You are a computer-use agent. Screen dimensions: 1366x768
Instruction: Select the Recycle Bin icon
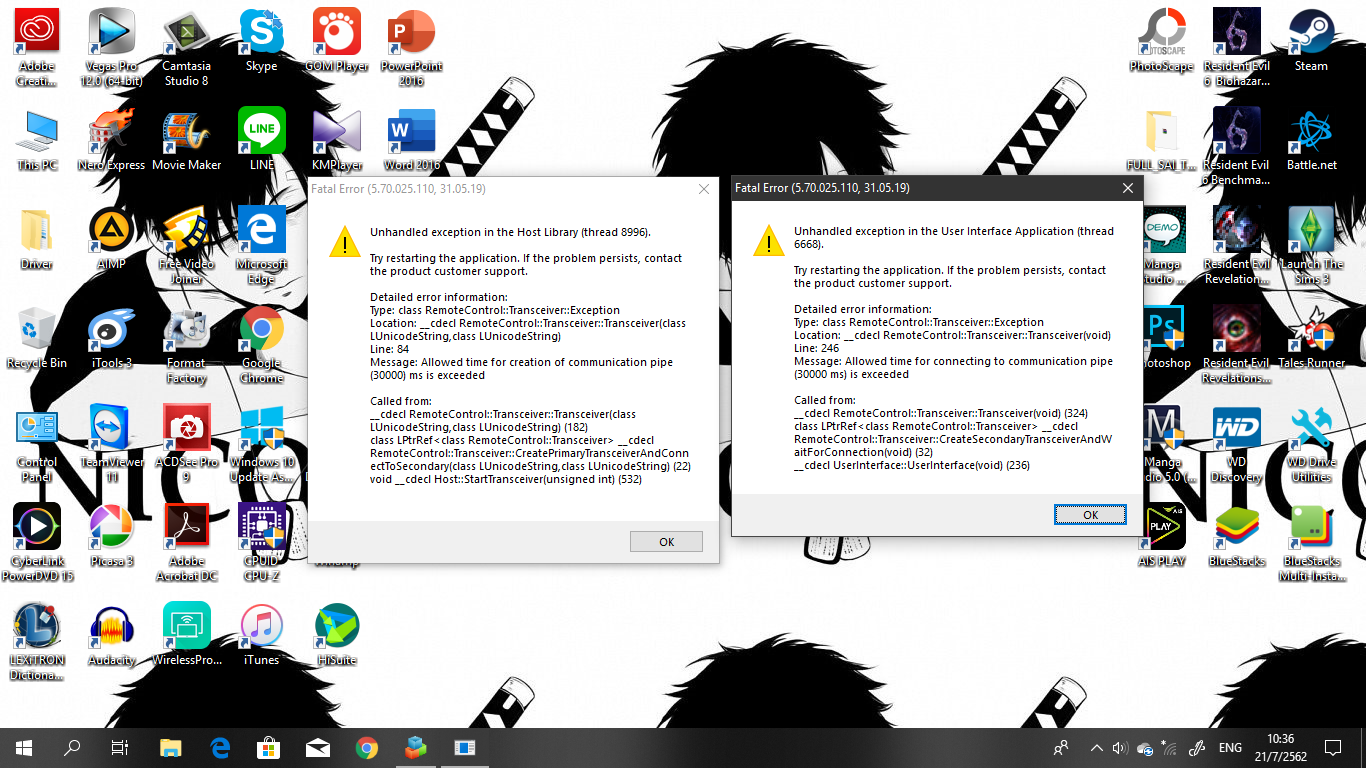(x=37, y=337)
